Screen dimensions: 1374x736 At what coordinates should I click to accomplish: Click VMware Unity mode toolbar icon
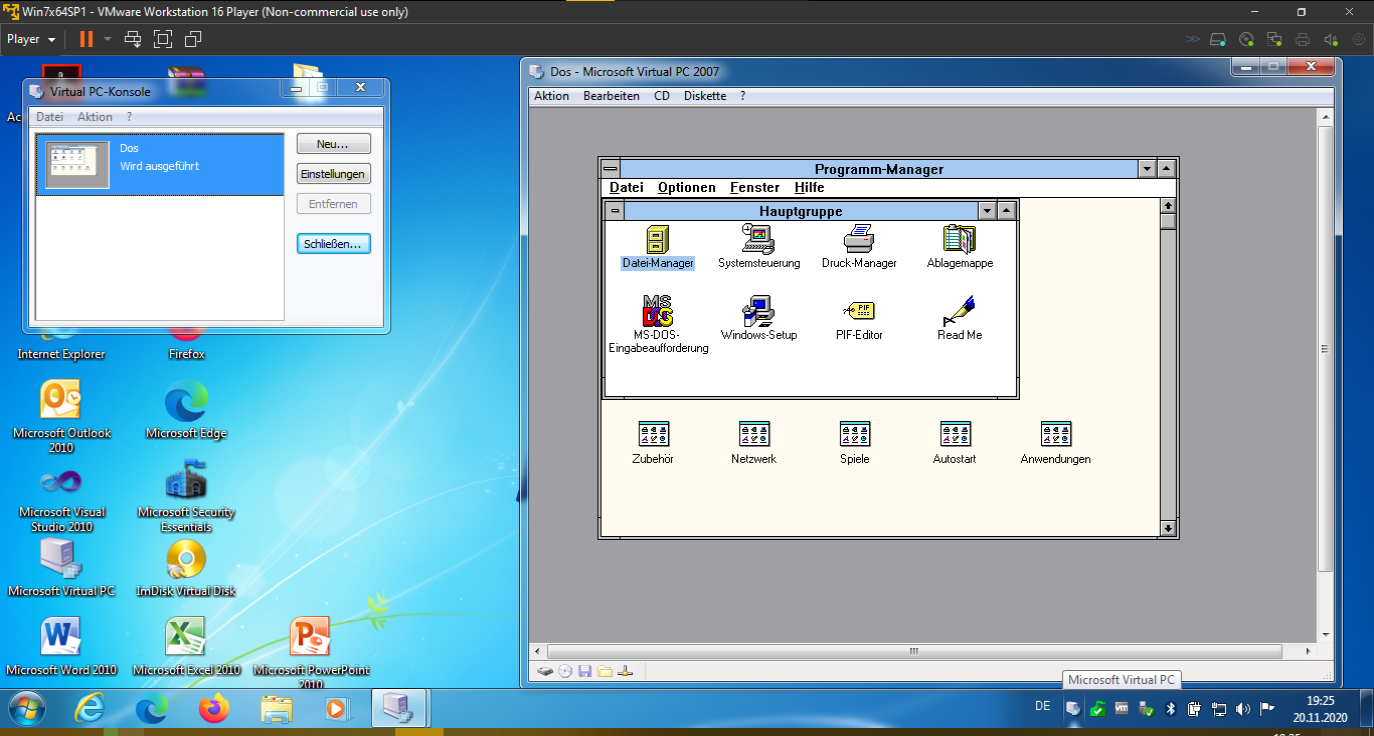[193, 39]
